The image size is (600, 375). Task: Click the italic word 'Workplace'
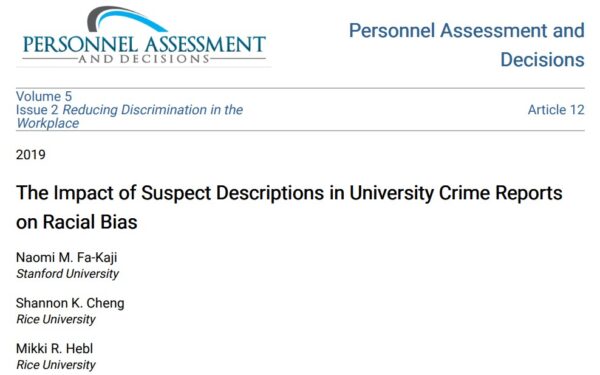tap(48, 123)
